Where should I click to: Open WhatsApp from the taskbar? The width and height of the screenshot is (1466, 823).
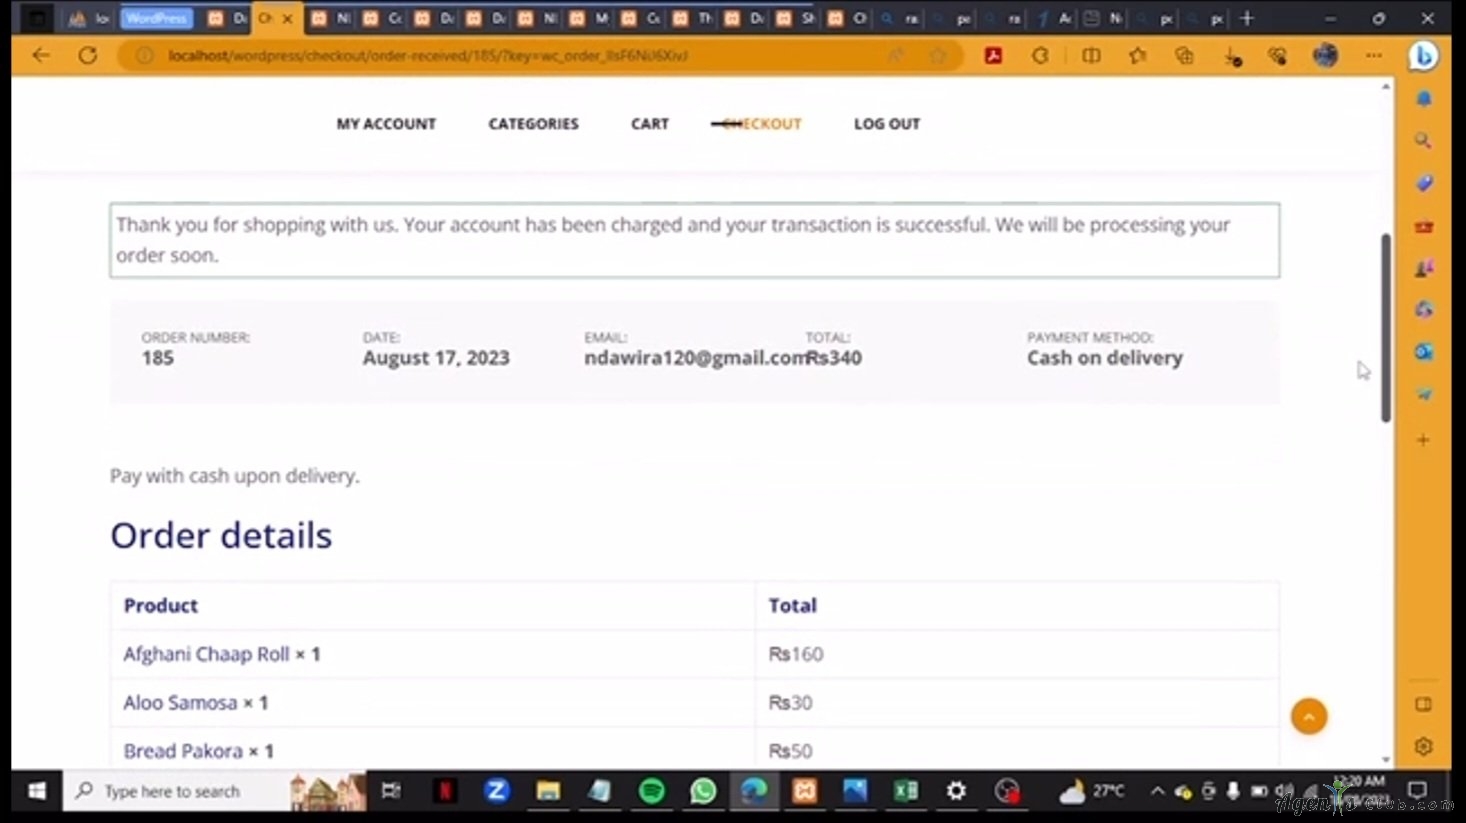(703, 791)
